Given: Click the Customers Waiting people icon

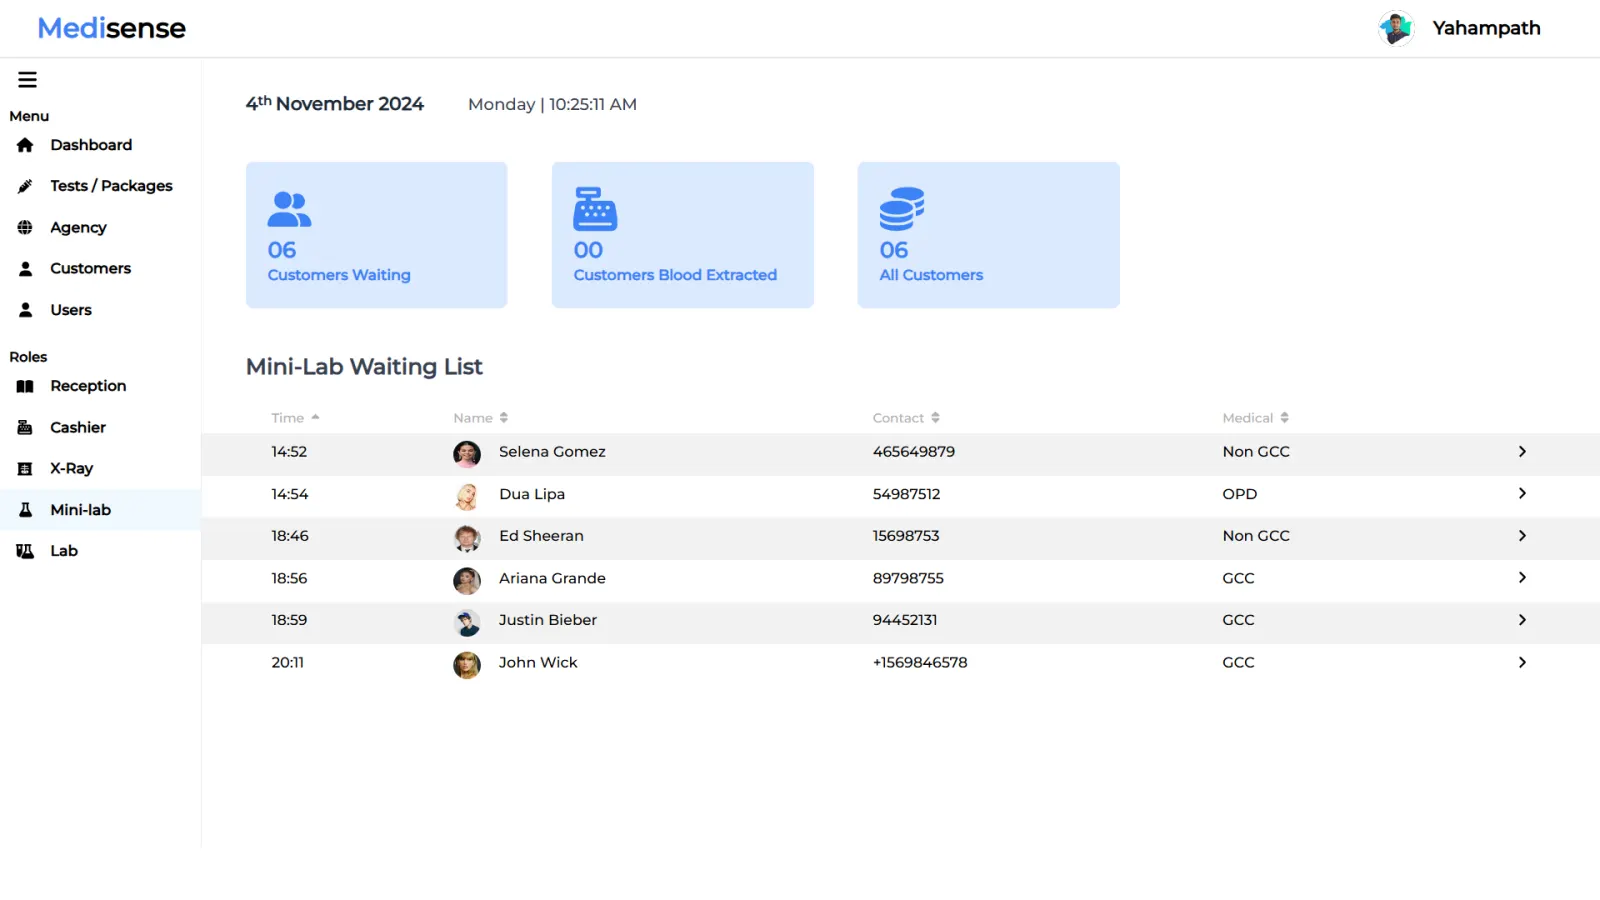Looking at the screenshot, I should click(289, 209).
